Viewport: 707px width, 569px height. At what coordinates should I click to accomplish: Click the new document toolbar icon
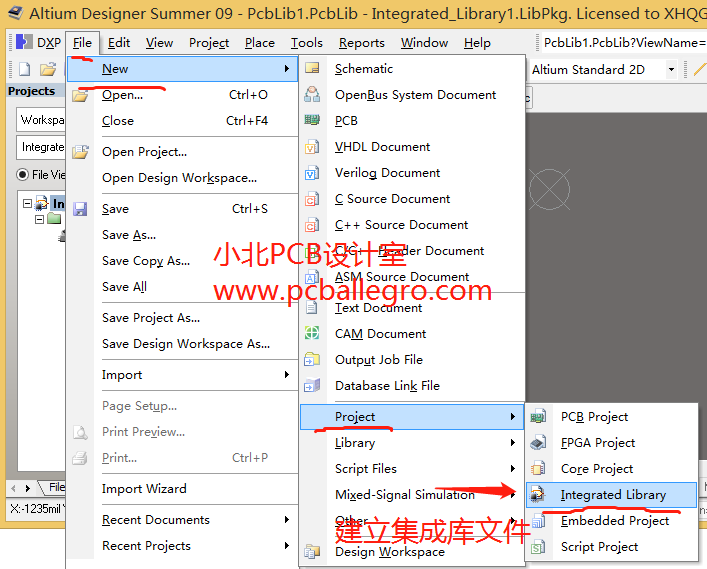(24, 69)
